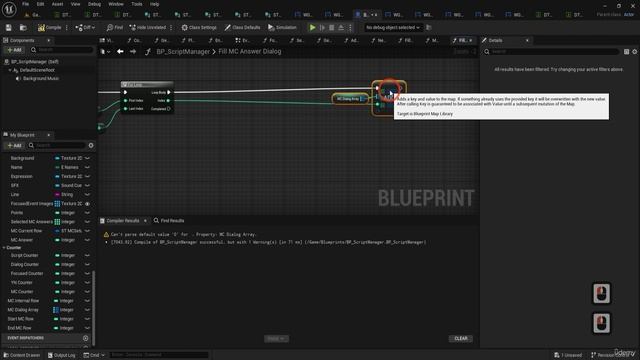Open Details panel settings gear
Viewport: 640px width, 360px height.
pyautogui.click(x=634, y=52)
